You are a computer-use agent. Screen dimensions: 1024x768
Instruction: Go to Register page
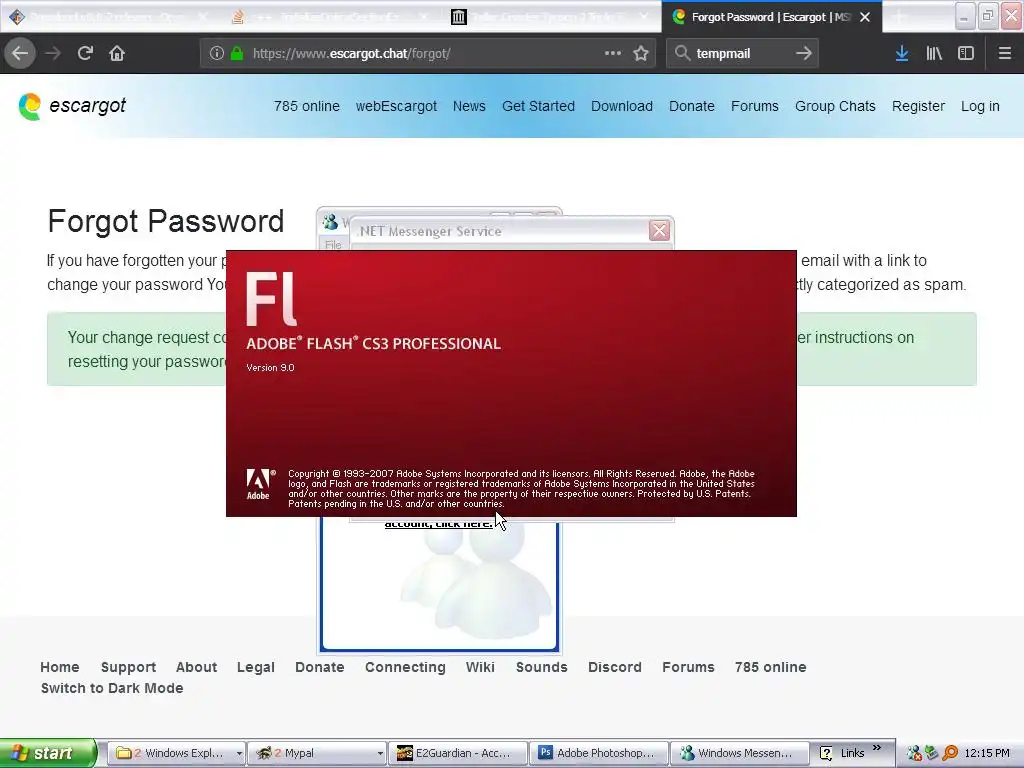(918, 106)
